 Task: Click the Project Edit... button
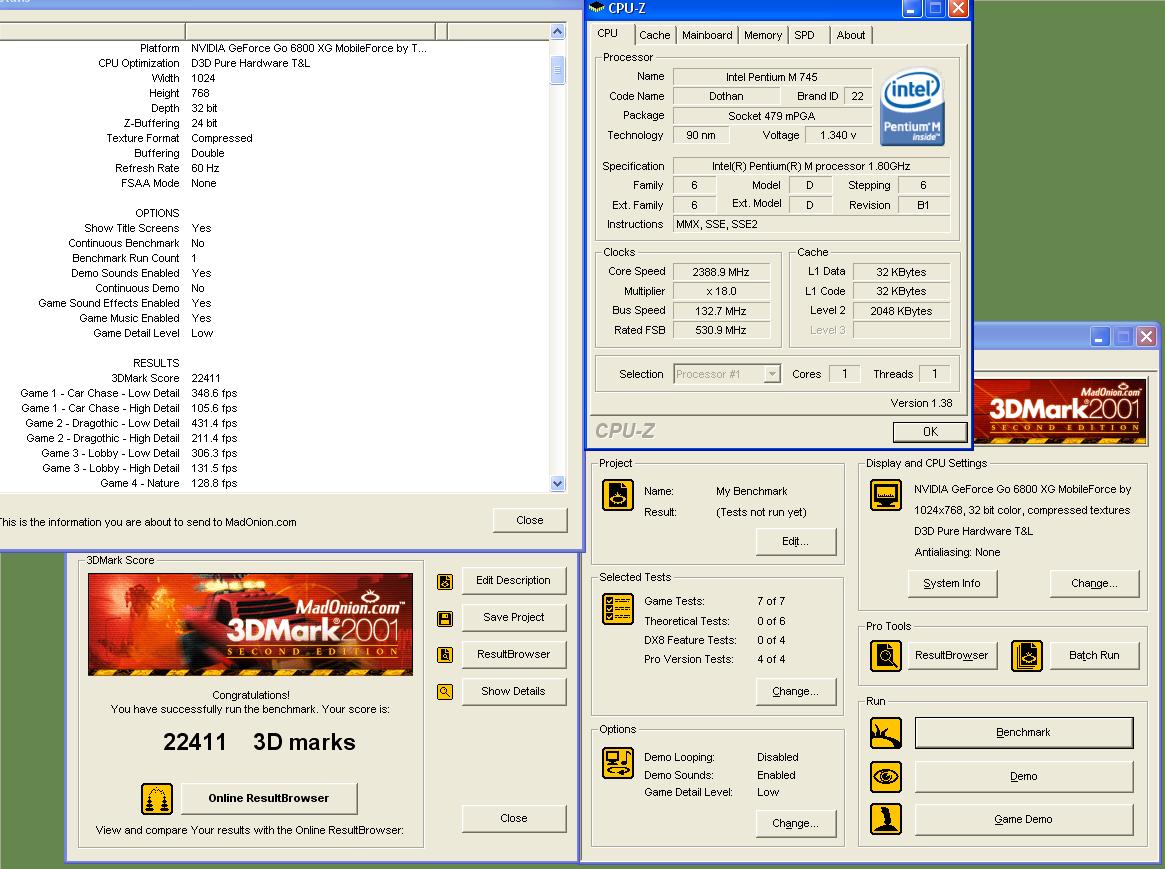pos(795,541)
